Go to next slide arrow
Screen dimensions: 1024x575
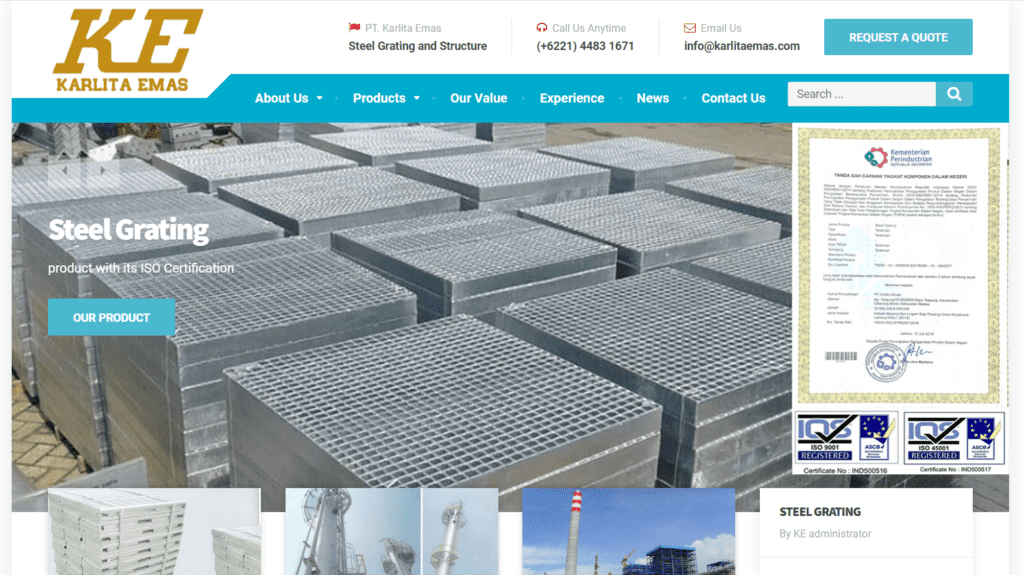(x=103, y=171)
